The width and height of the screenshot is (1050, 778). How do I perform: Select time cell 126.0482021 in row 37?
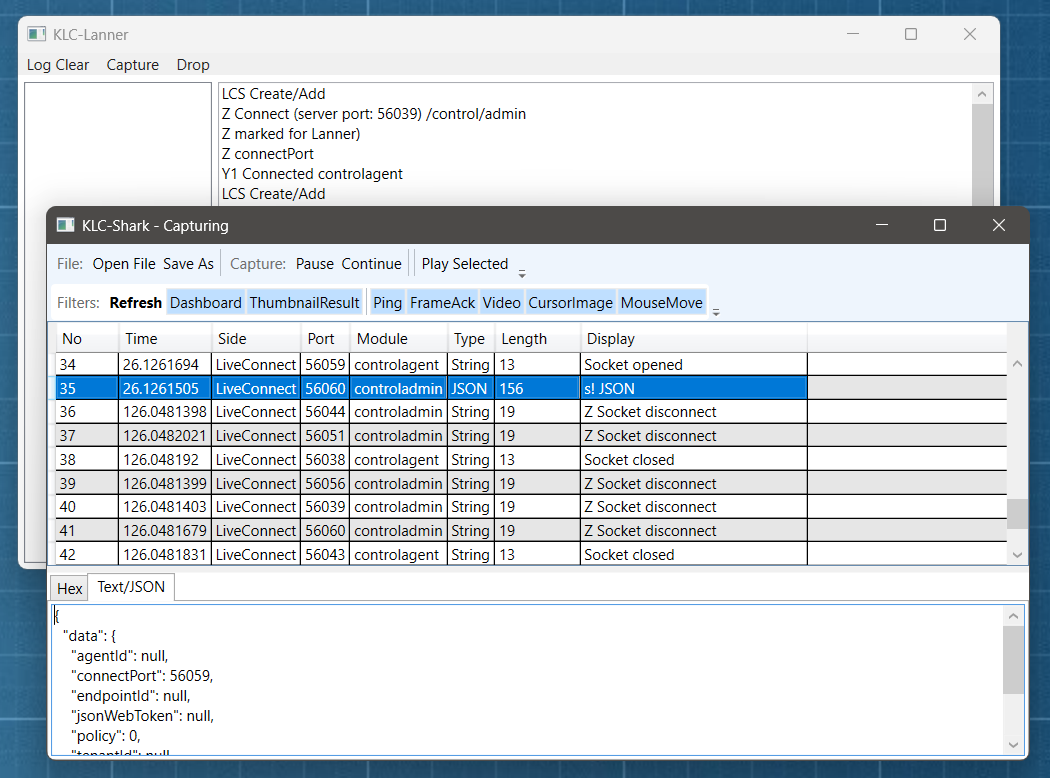[165, 436]
